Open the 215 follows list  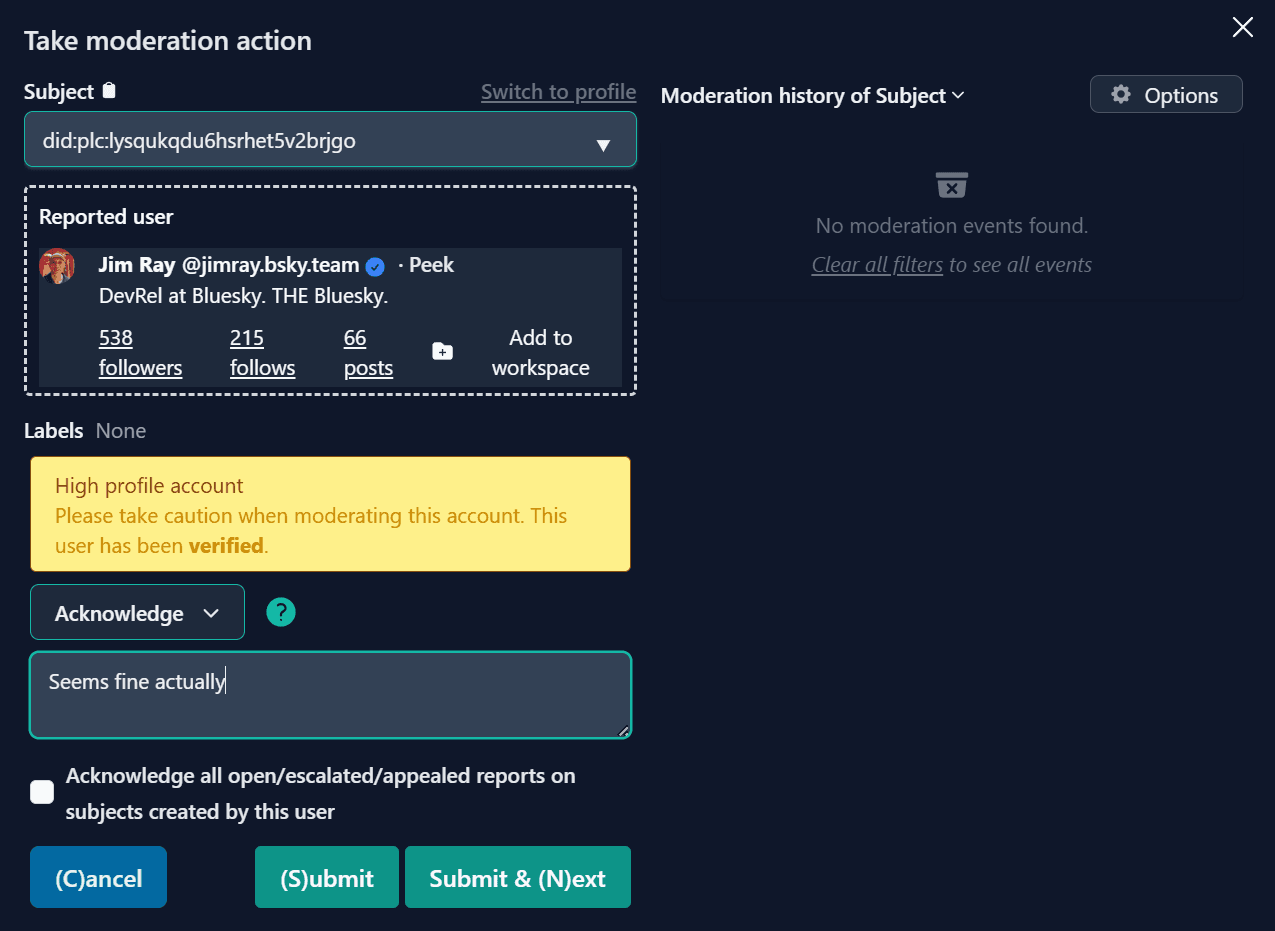point(262,353)
